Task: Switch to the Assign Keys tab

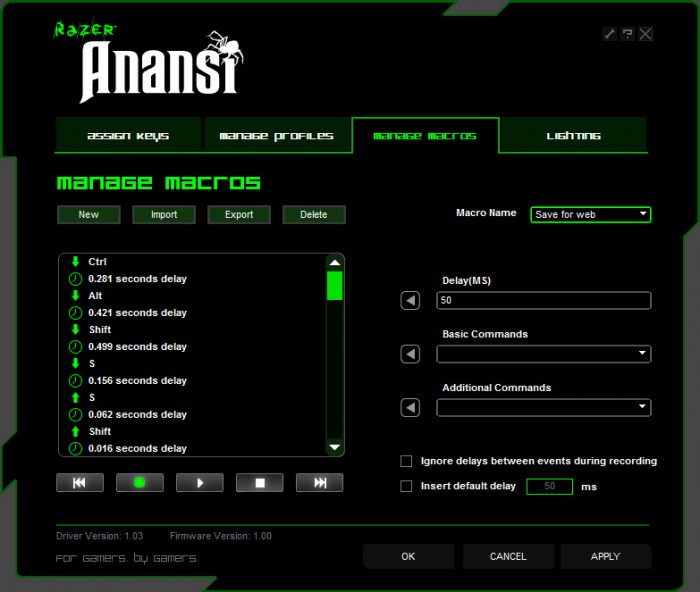Action: tap(128, 135)
